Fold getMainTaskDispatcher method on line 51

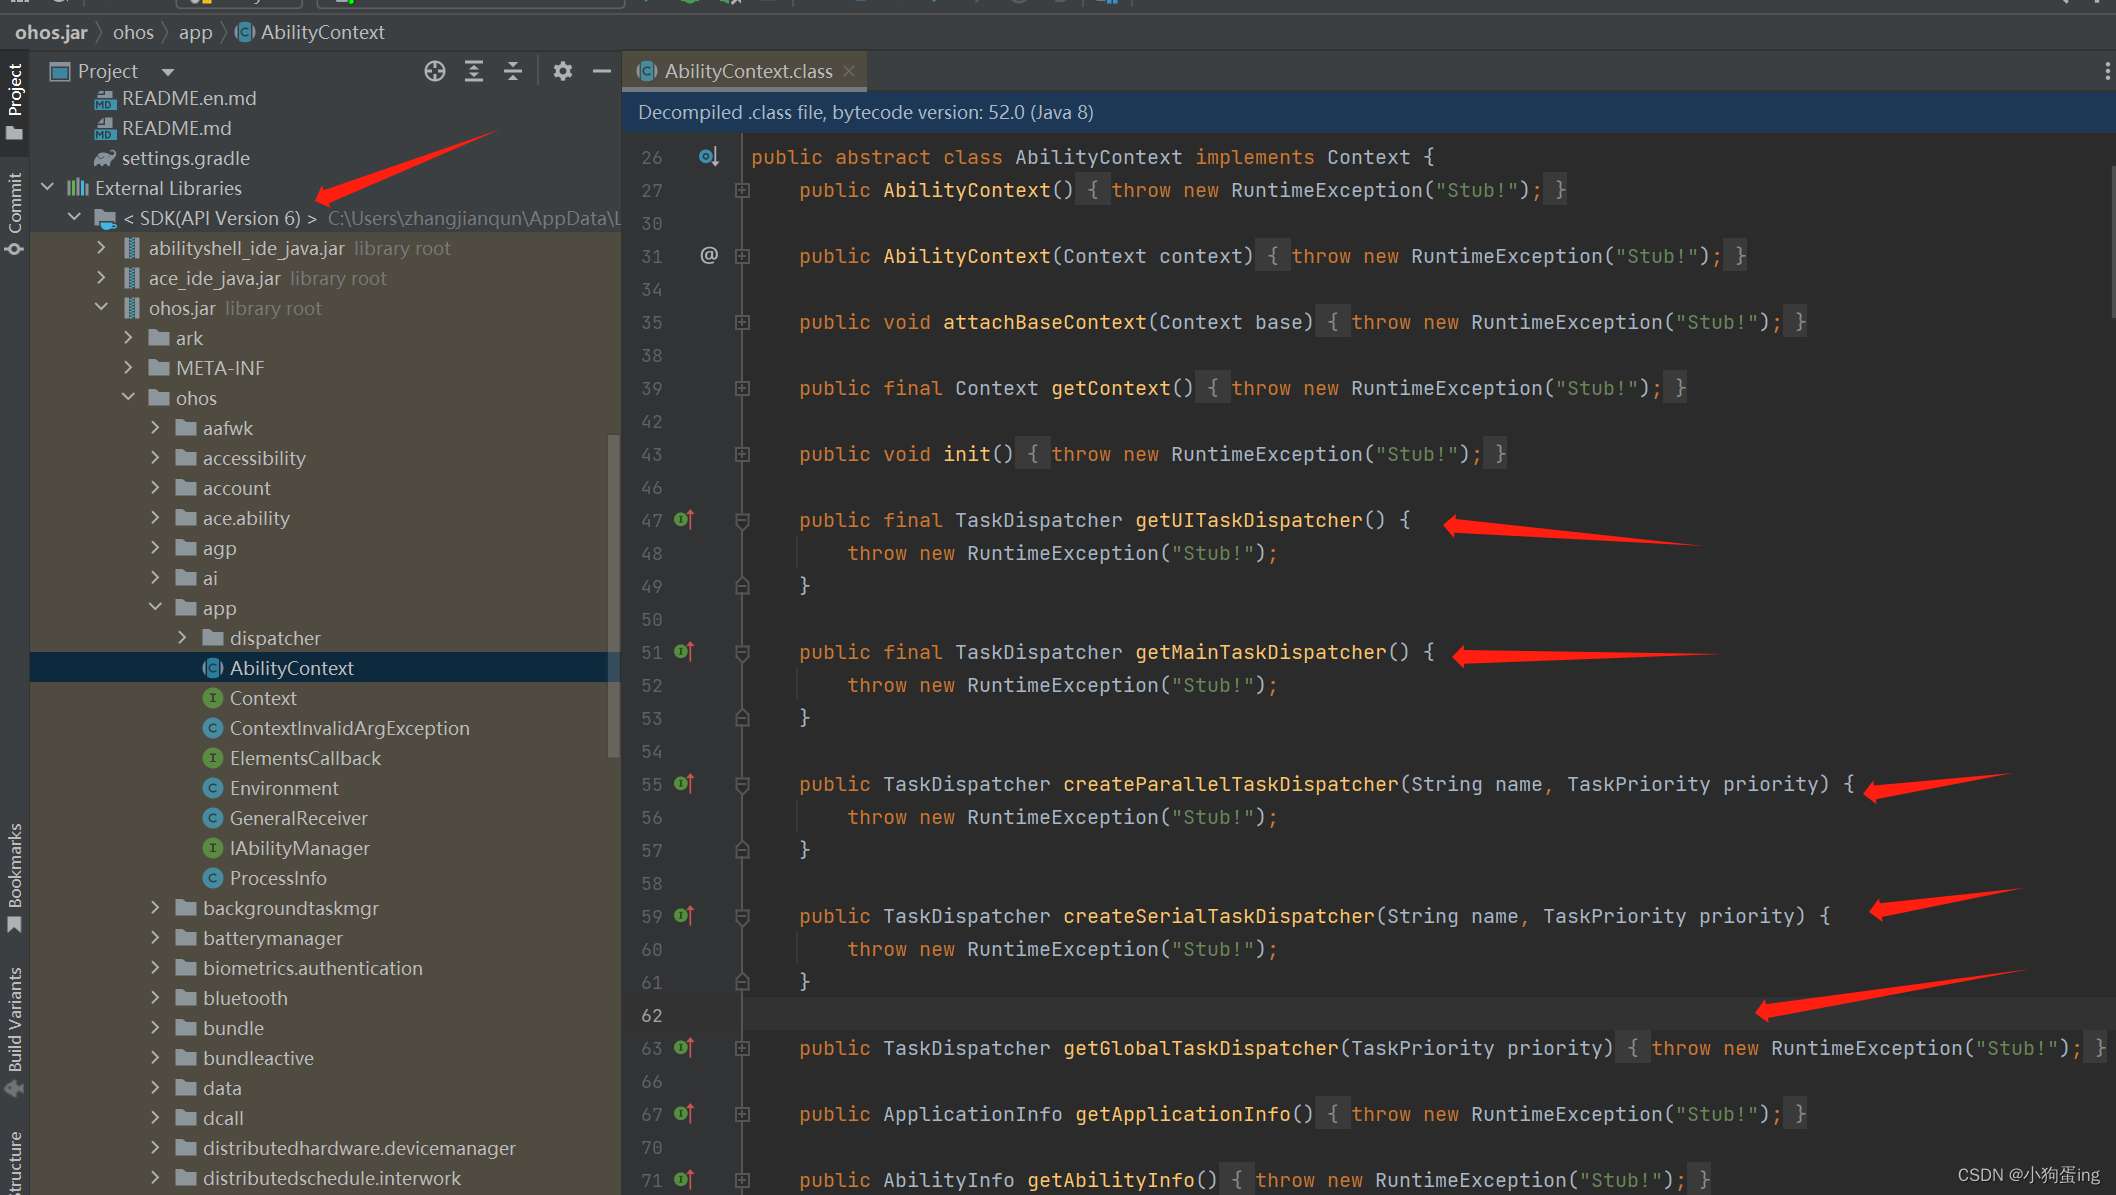[x=742, y=652]
